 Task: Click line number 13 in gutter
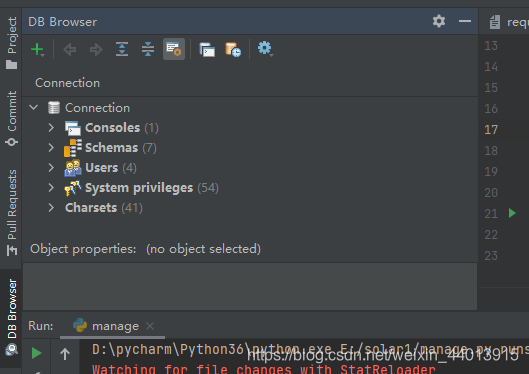(491, 46)
